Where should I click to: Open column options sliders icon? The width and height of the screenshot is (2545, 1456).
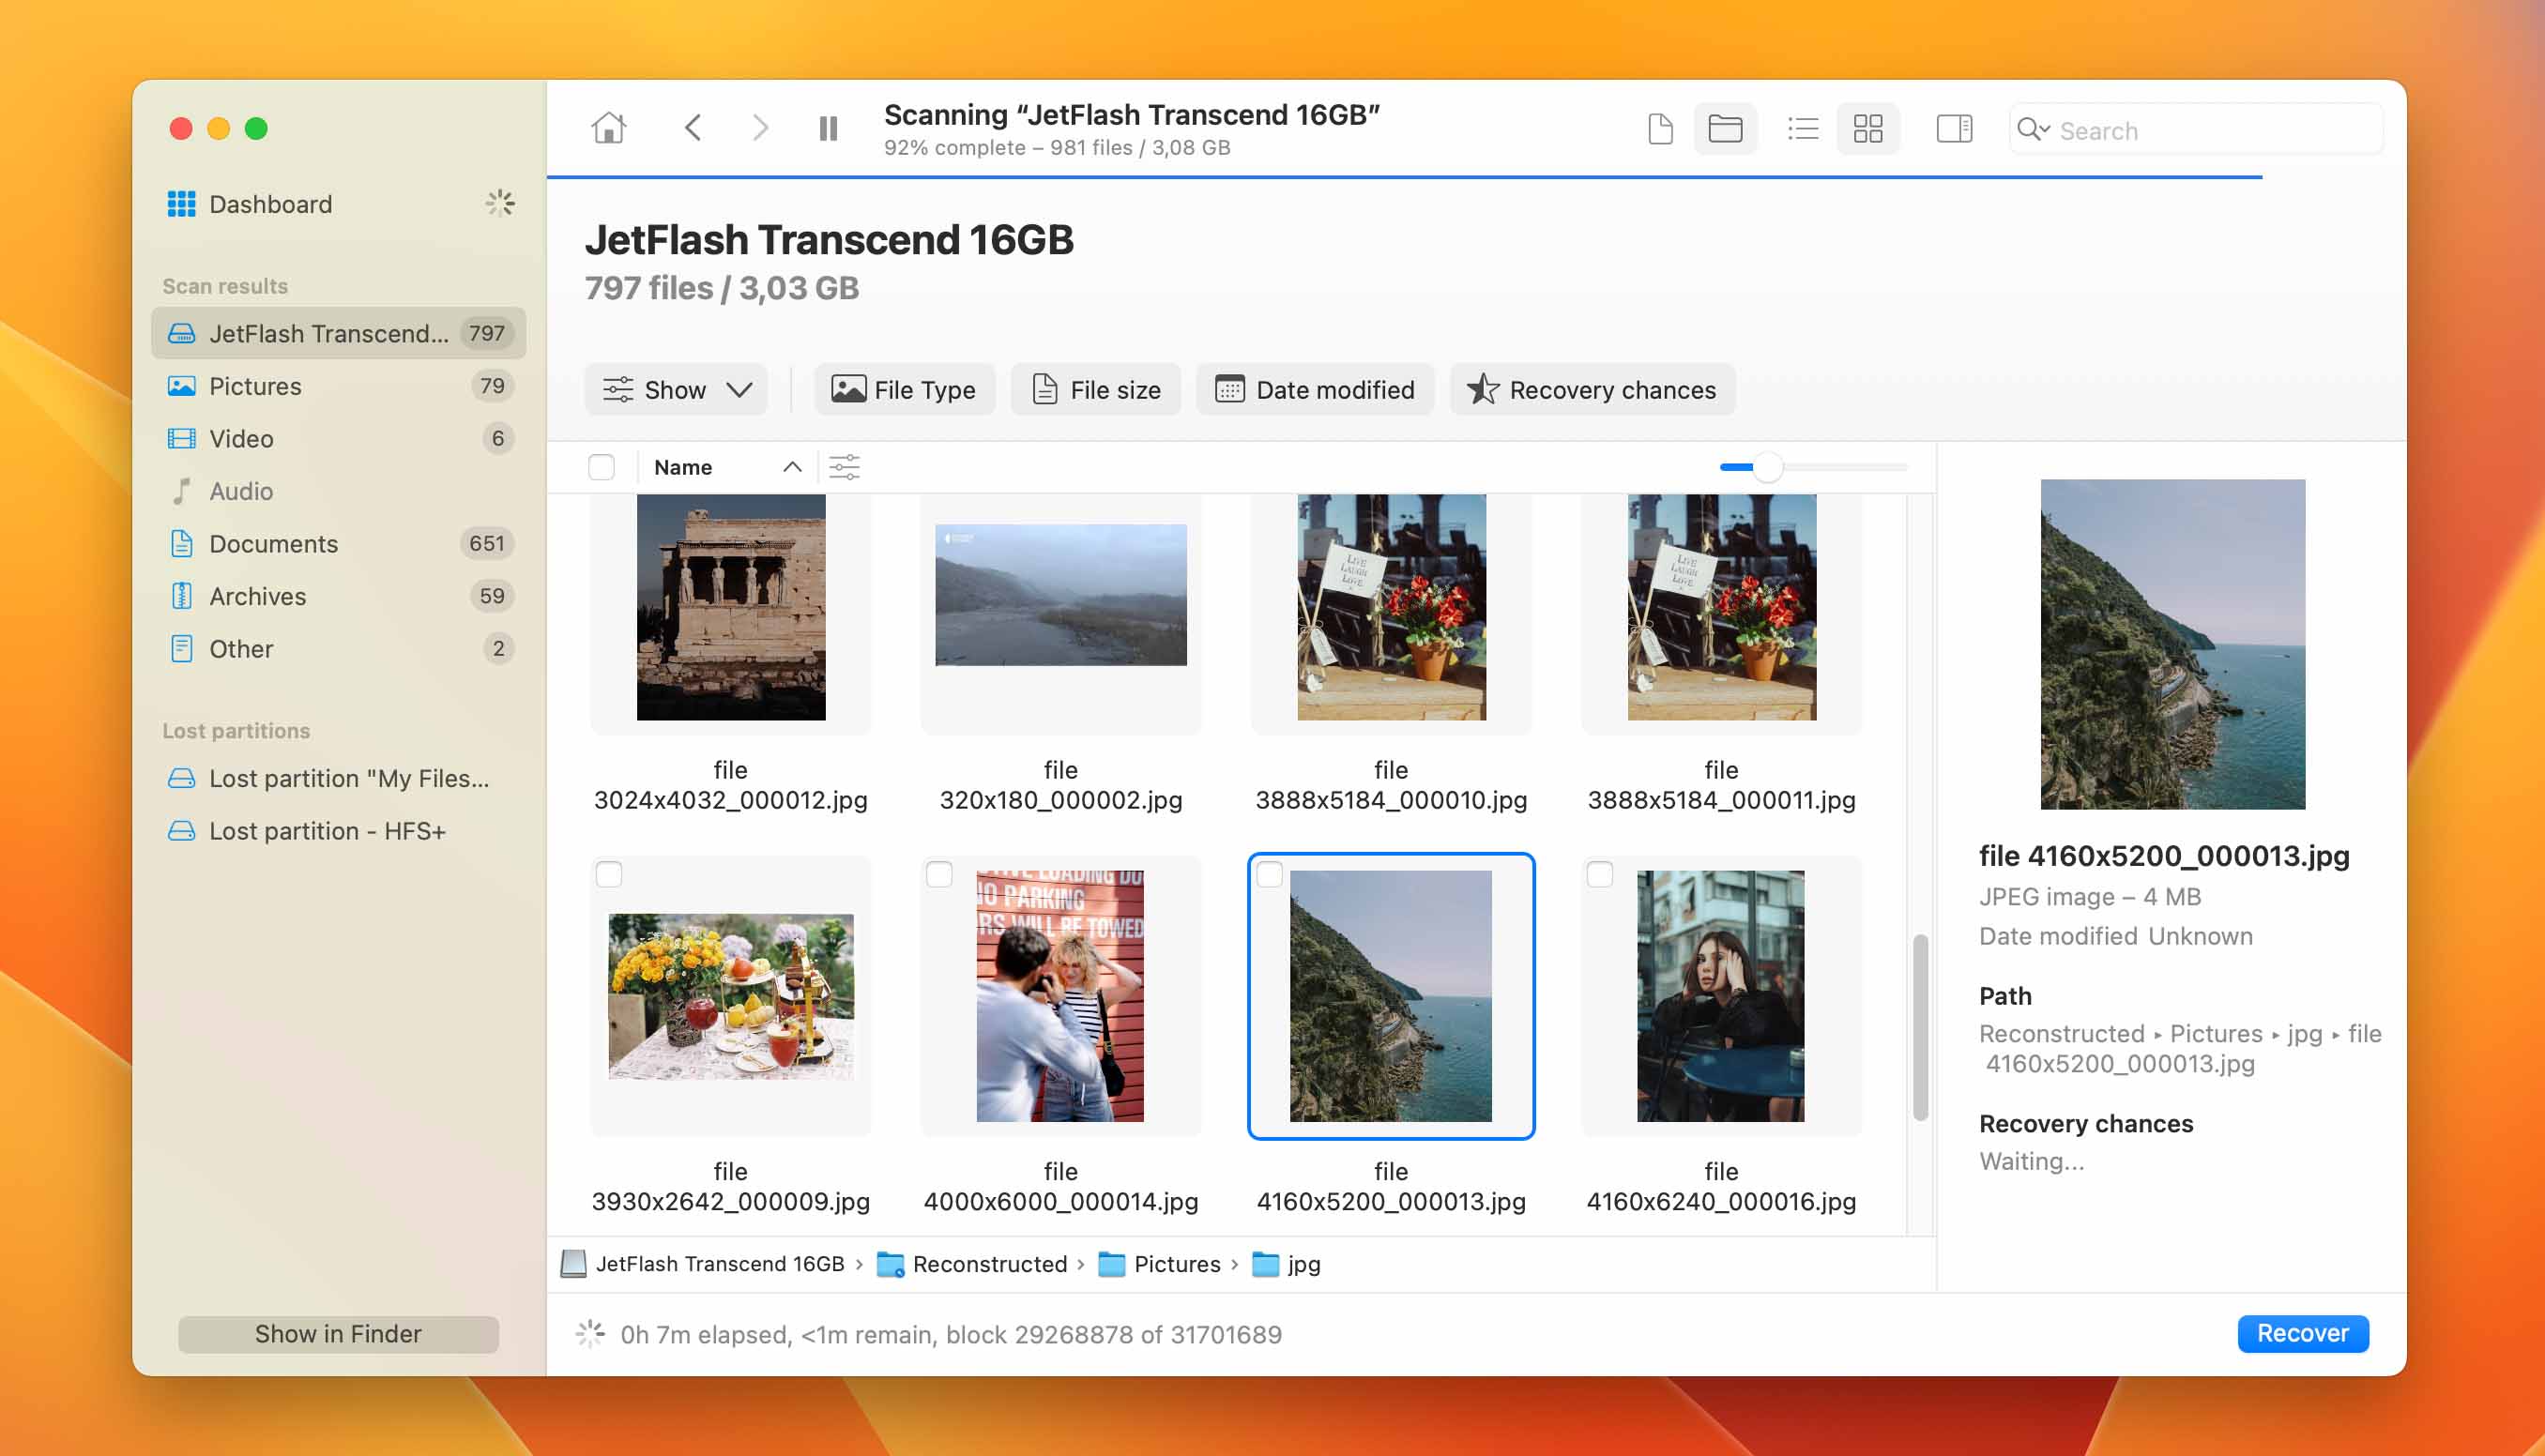844,467
